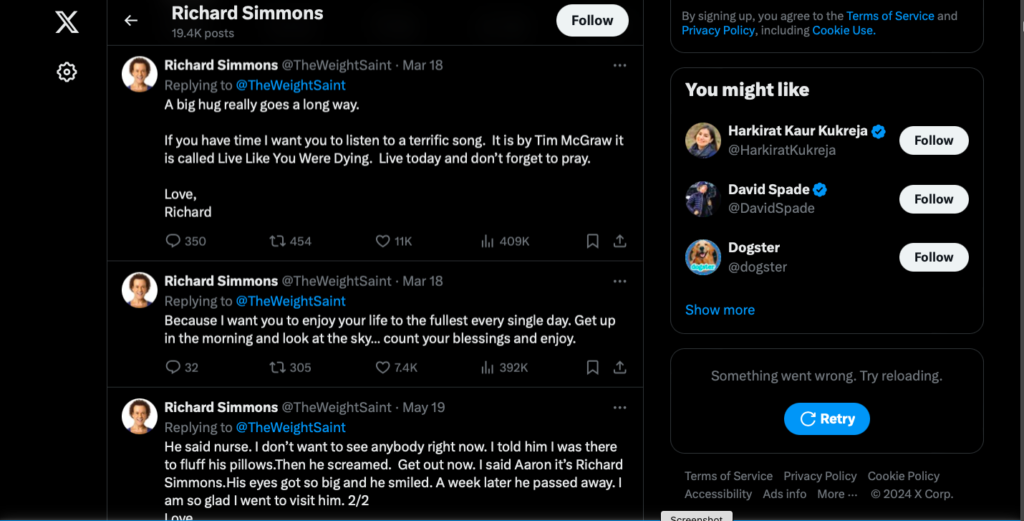Open the settings gear in sidebar
This screenshot has width=1024, height=521.
point(67,72)
